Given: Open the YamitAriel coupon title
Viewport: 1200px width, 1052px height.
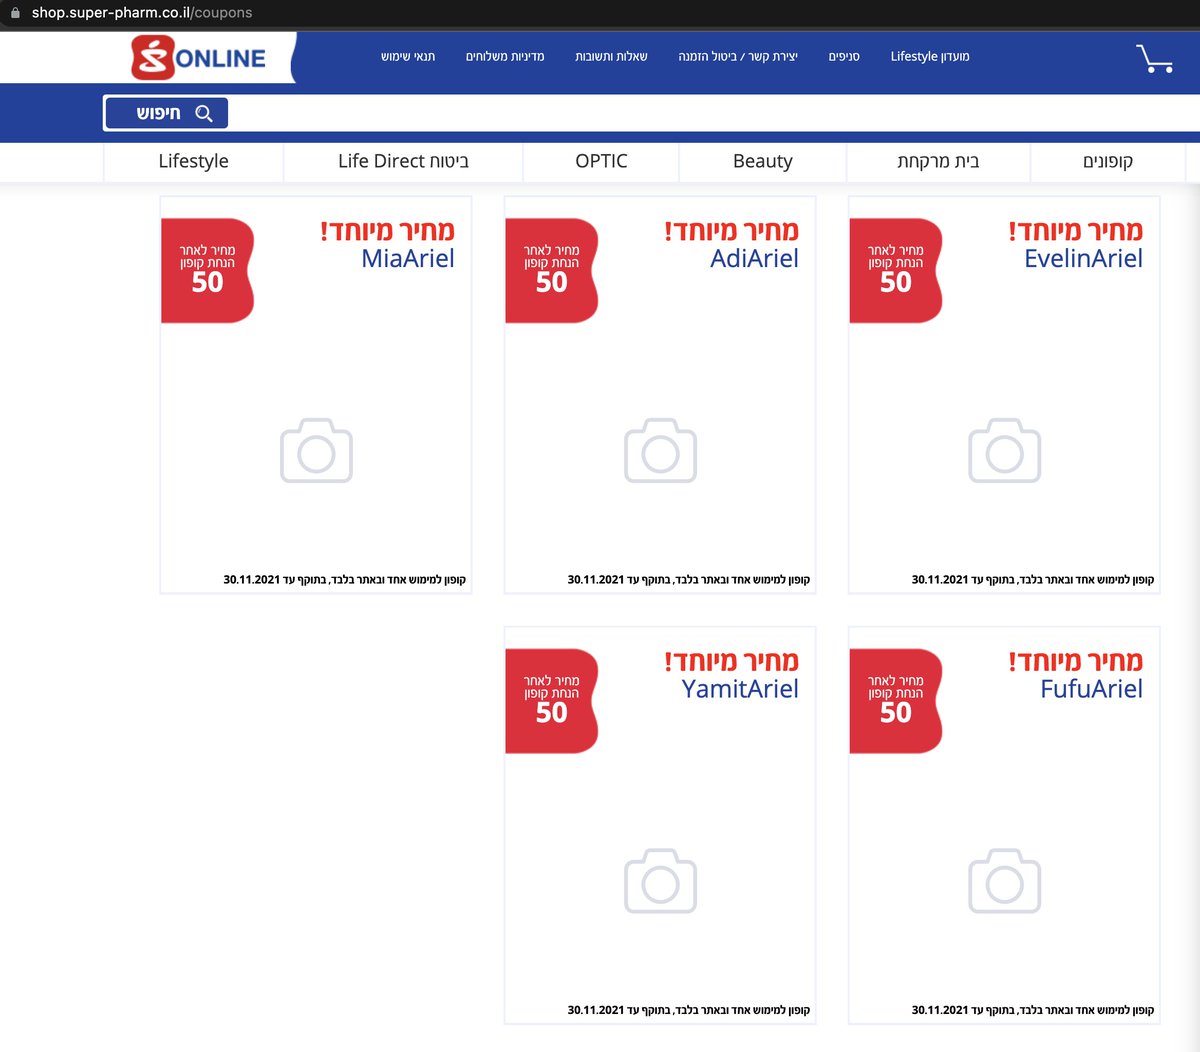Looking at the screenshot, I should (740, 689).
